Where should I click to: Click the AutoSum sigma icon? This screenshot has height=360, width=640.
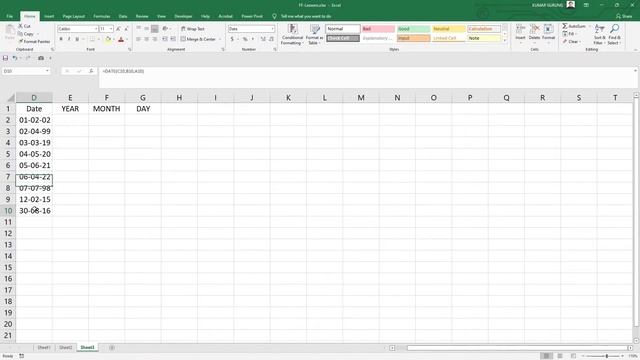tap(565, 26)
